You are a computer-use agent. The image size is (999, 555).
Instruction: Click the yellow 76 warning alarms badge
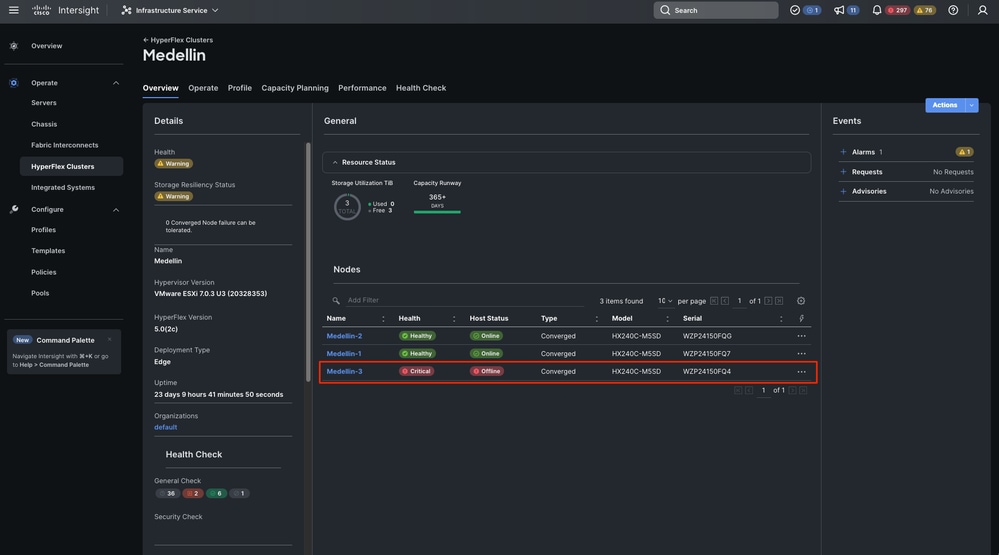coord(924,10)
